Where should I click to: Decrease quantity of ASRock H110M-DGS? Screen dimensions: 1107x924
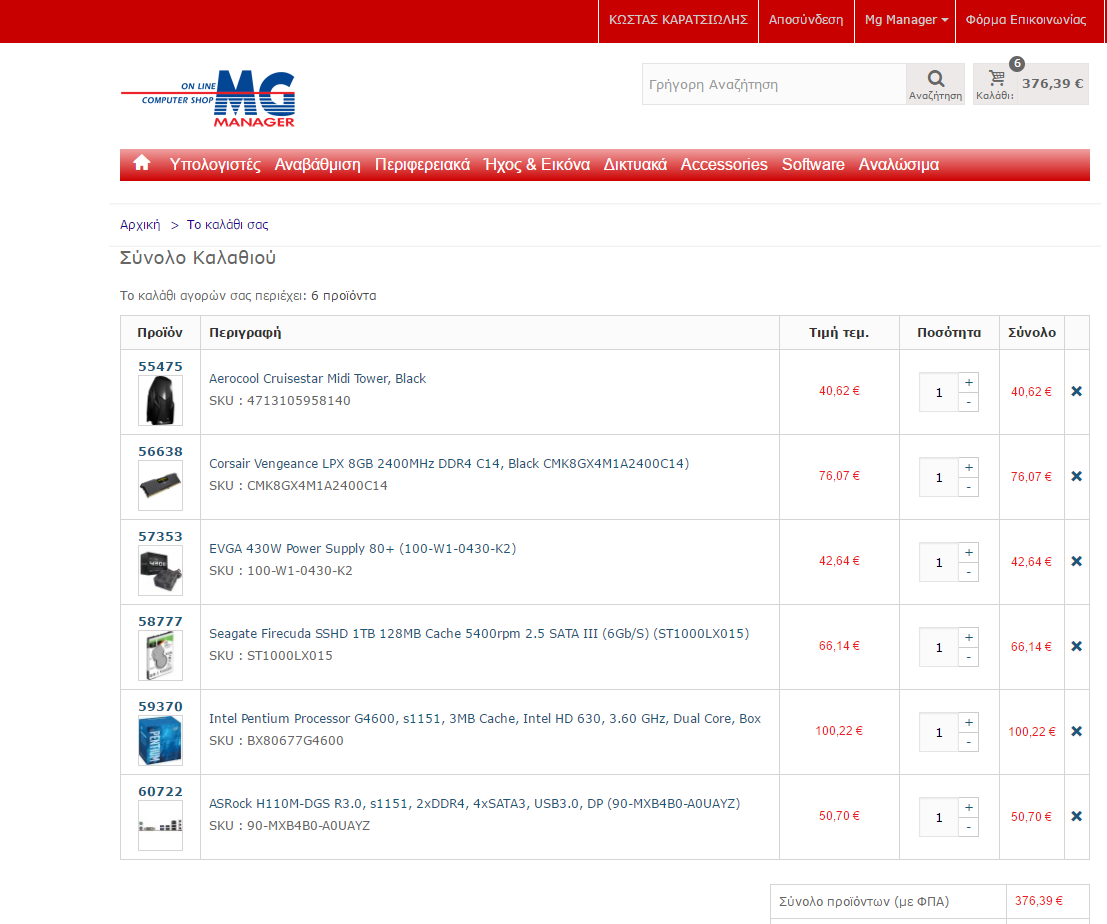click(x=969, y=827)
